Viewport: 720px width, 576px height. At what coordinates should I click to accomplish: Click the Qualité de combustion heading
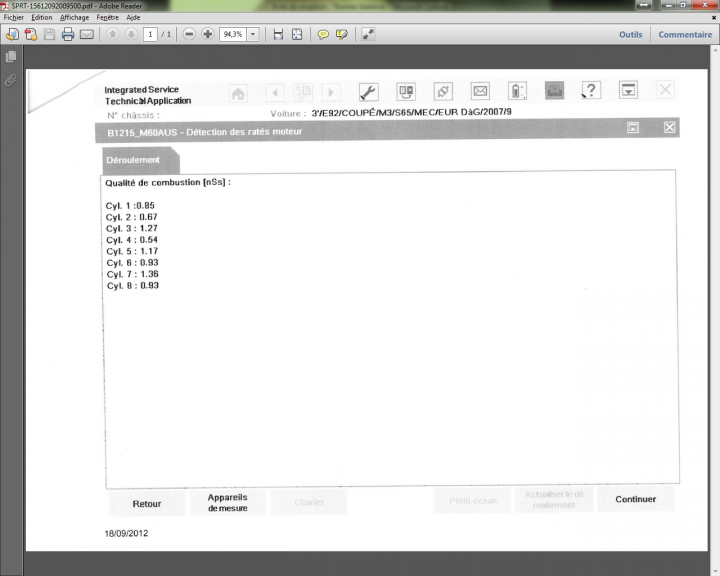click(168, 183)
